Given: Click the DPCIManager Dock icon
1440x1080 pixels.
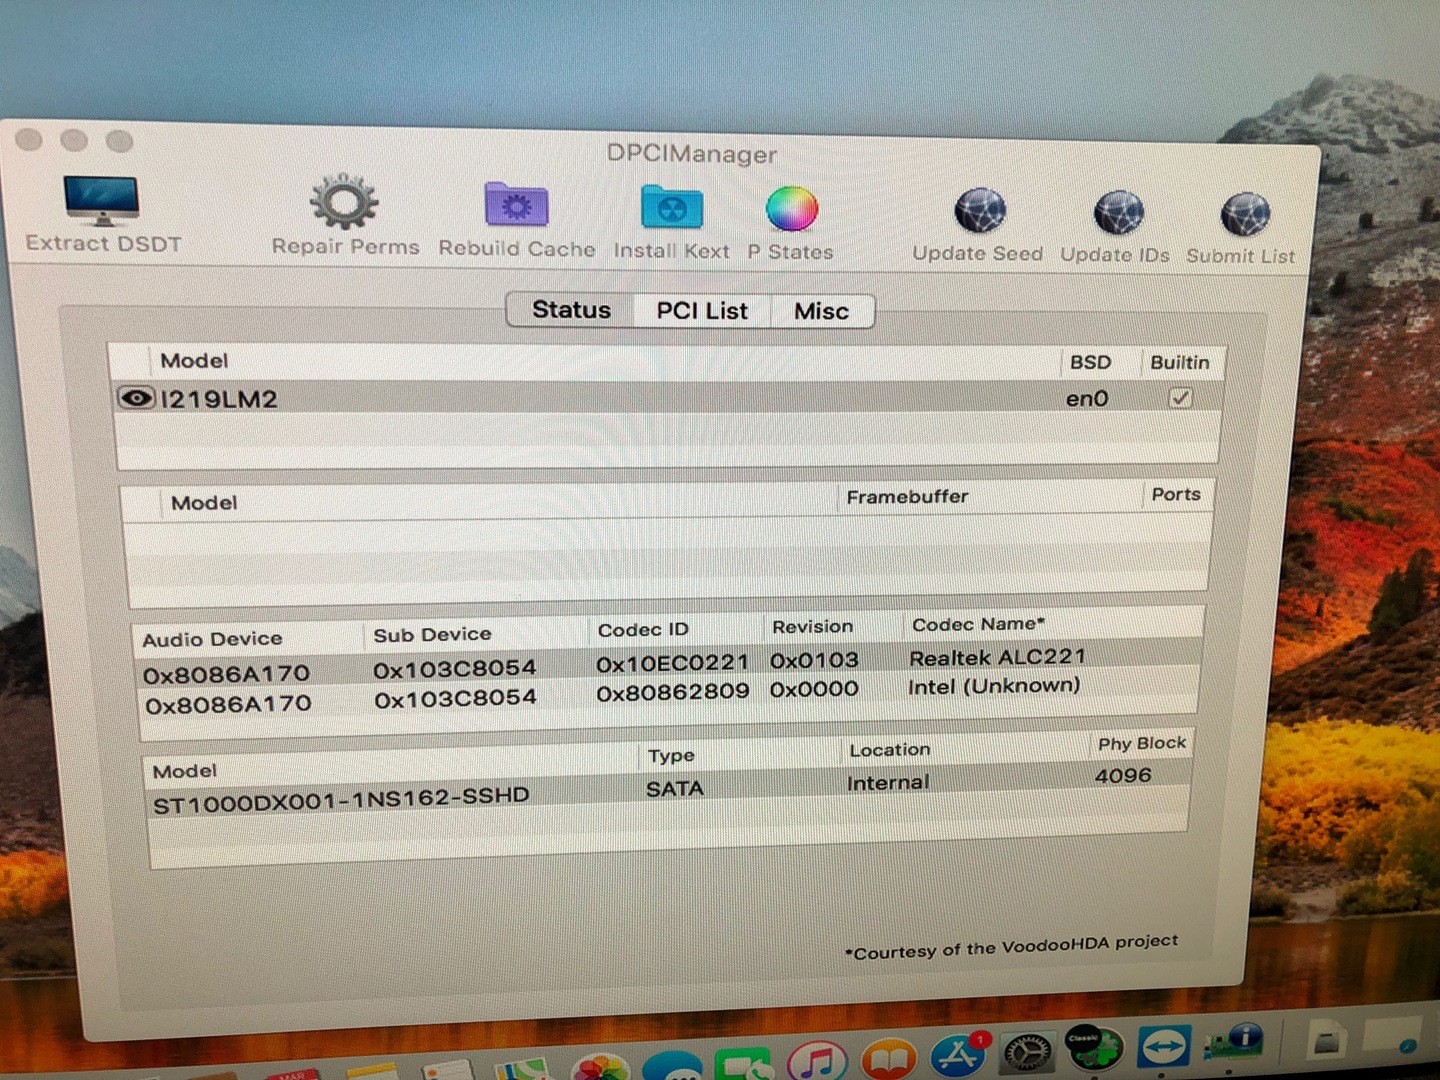Looking at the screenshot, I should 1234,1042.
